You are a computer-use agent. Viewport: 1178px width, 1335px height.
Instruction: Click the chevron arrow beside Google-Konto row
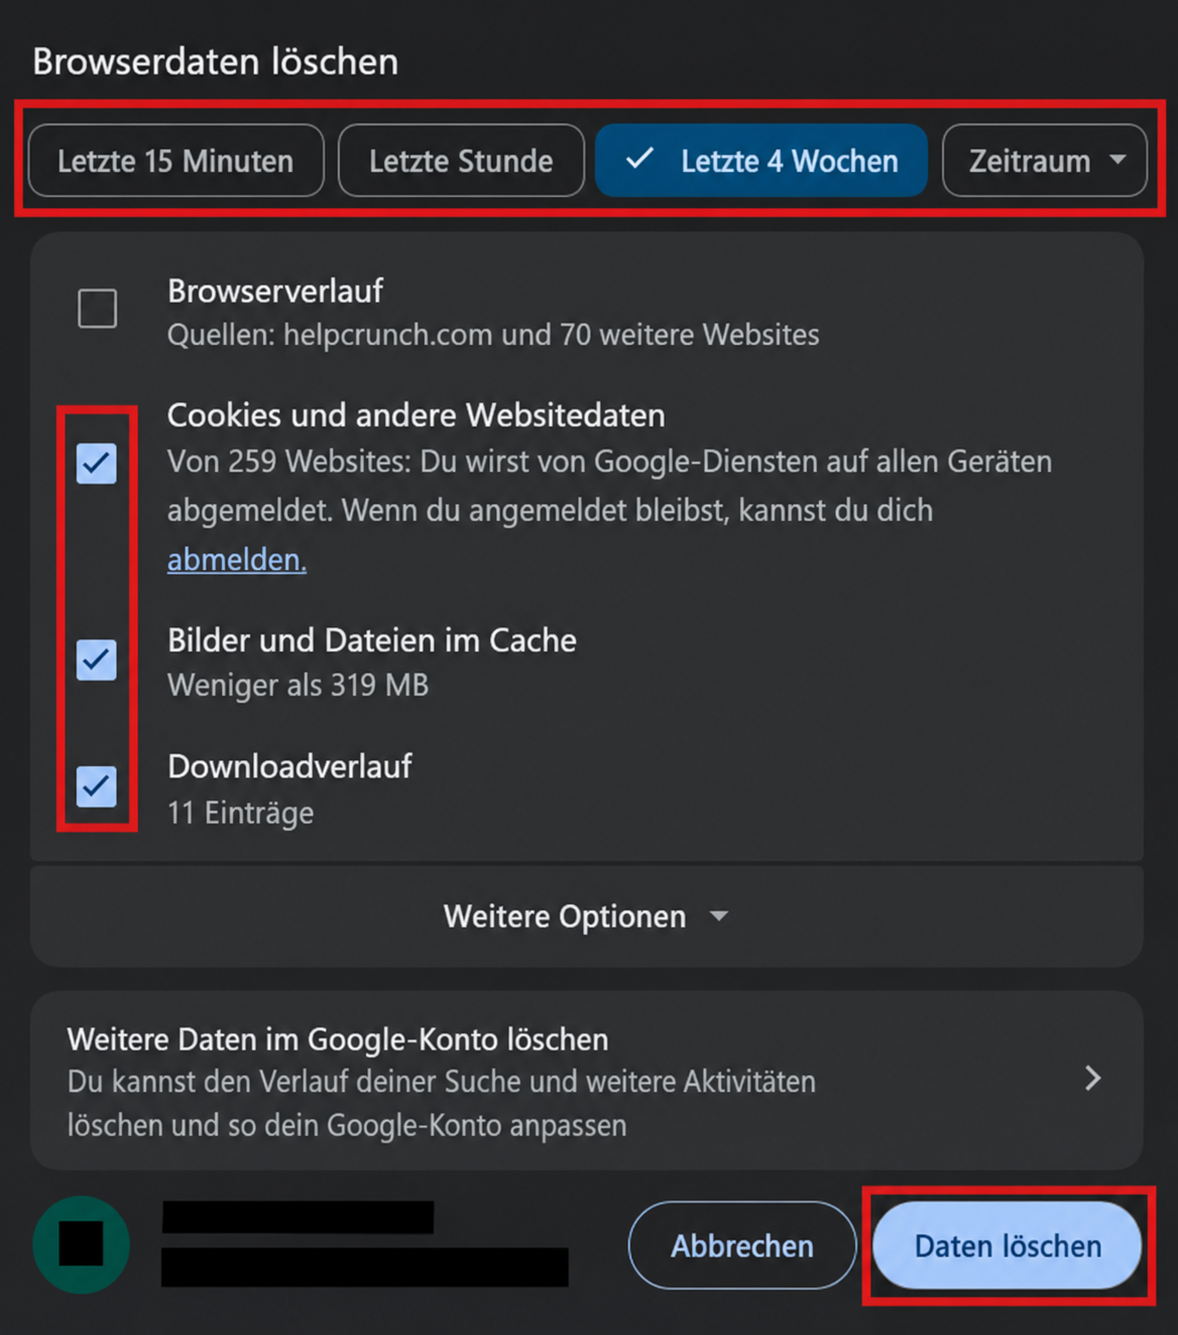(x=1093, y=1078)
